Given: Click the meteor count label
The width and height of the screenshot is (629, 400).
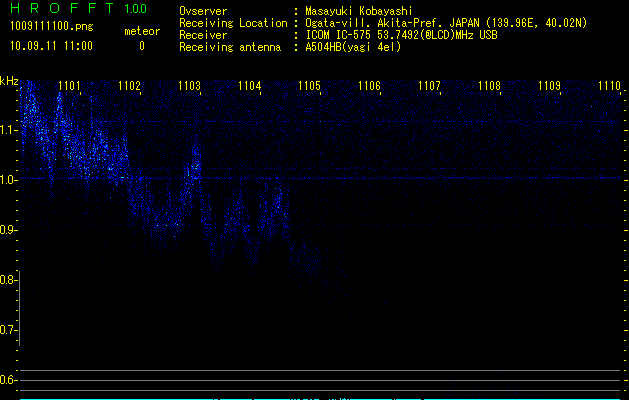Looking at the screenshot, I should pos(142,31).
